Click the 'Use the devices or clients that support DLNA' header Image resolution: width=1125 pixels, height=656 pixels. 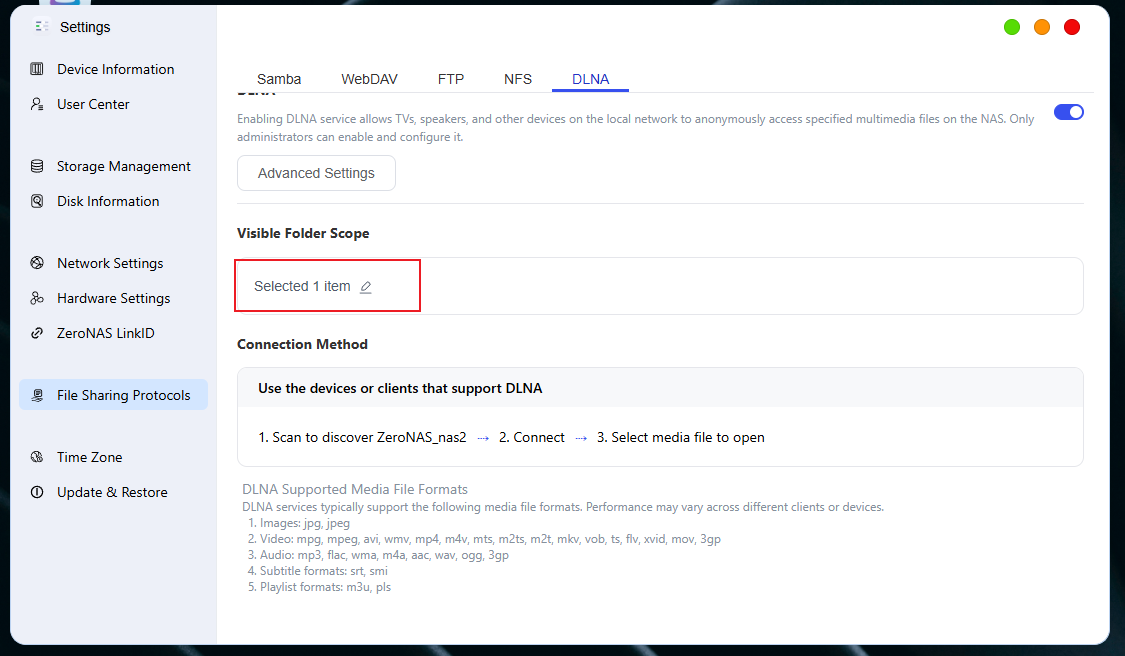[x=400, y=388]
